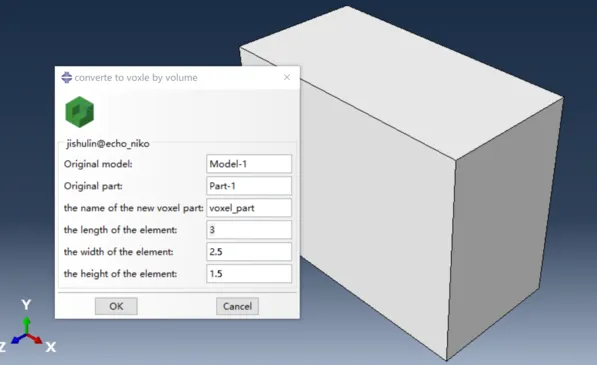The image size is (597, 365).
Task: Click the element height field showing 1.5
Action: [249, 274]
